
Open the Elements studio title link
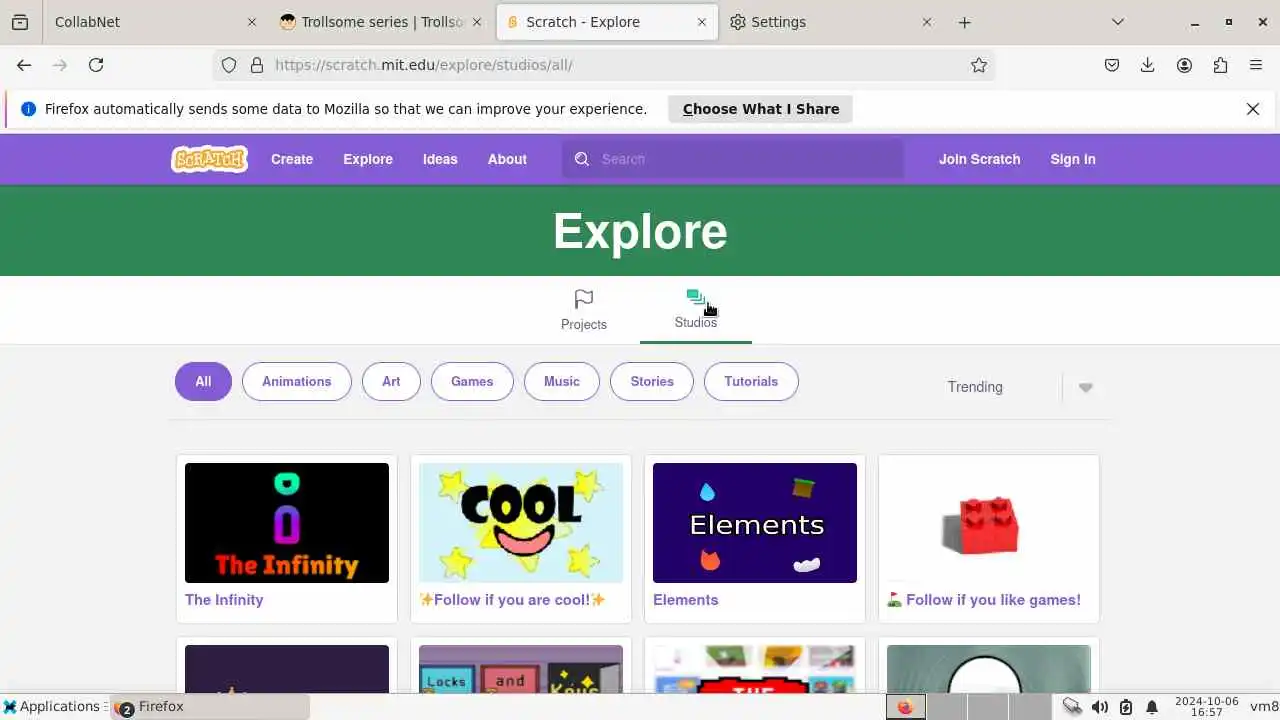pyautogui.click(x=686, y=600)
